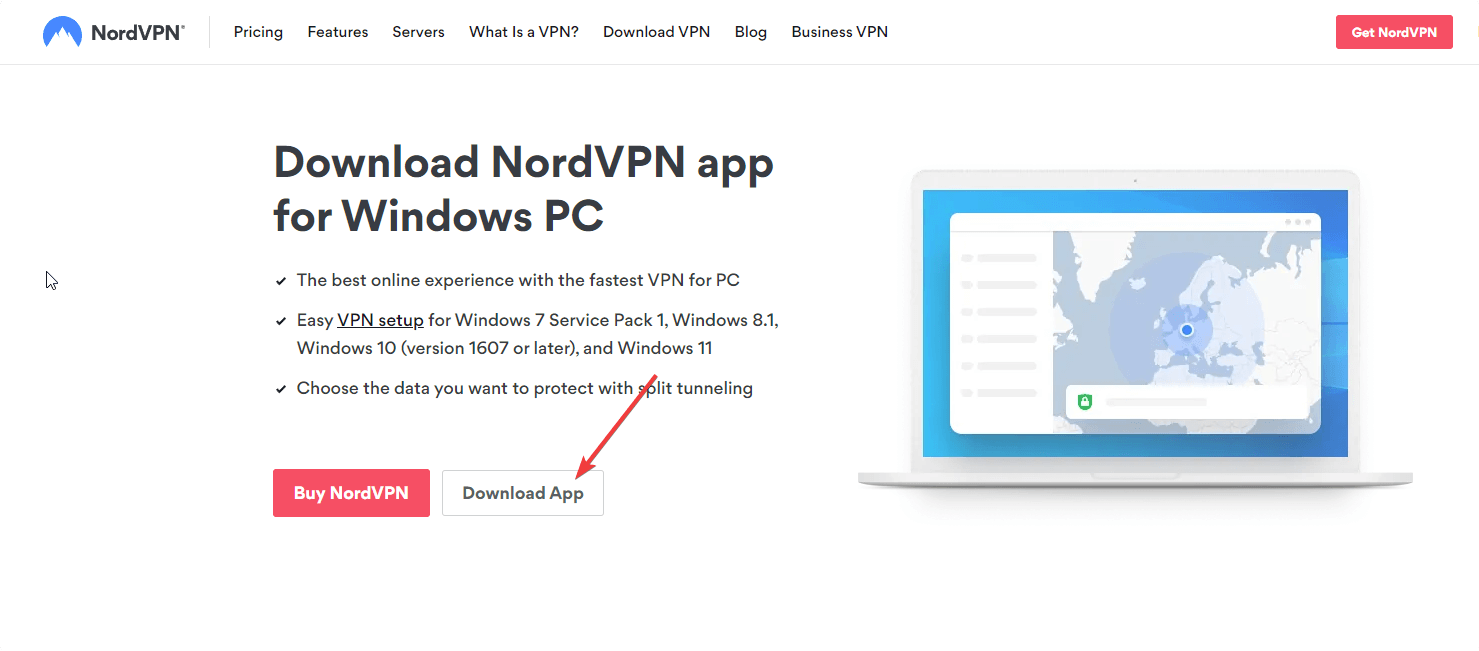Open the VPN setup hyperlink
The width and height of the screenshot is (1479, 651).
click(x=380, y=319)
